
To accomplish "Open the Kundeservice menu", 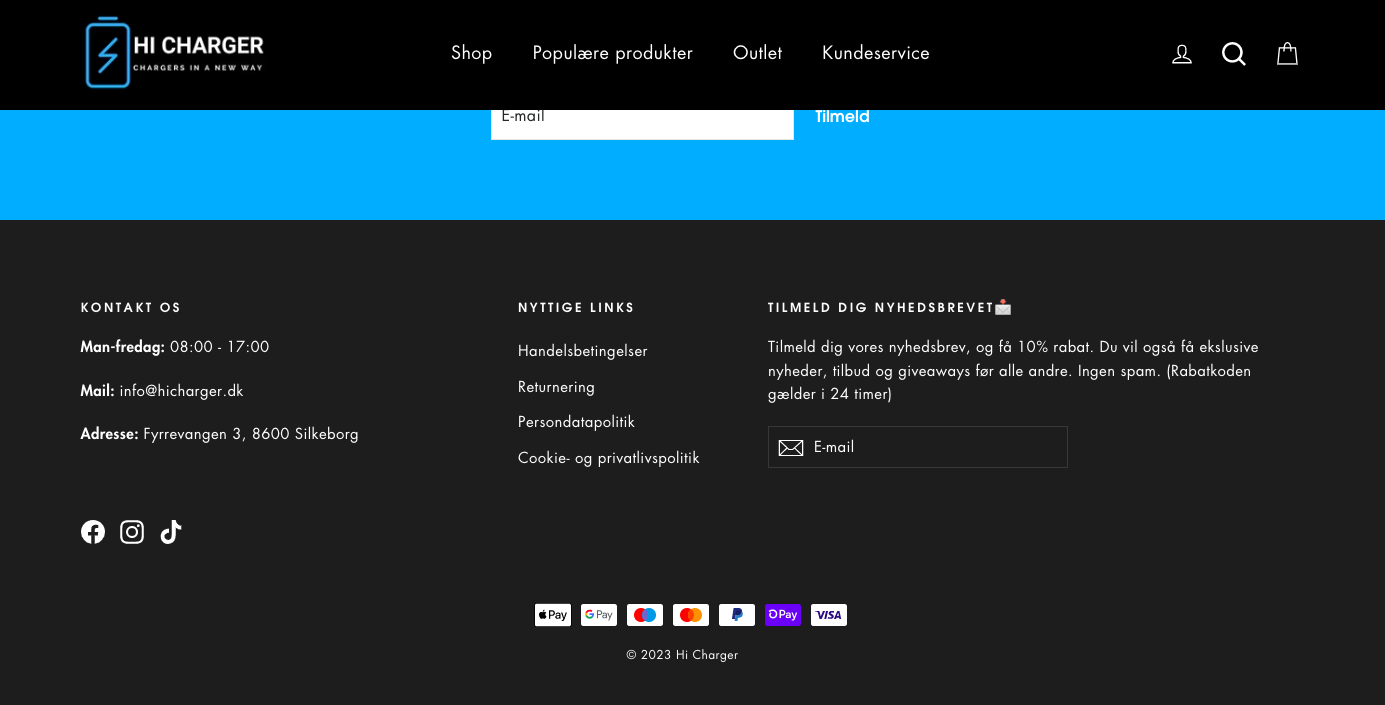I will point(875,53).
